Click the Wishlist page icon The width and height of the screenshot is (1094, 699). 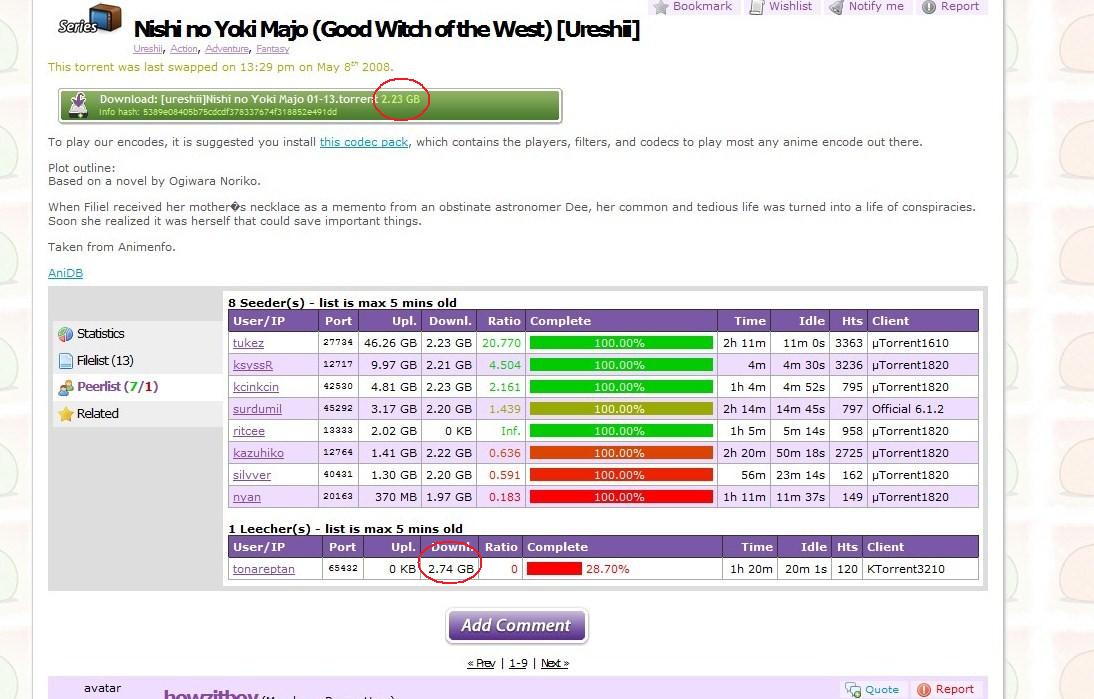[756, 7]
